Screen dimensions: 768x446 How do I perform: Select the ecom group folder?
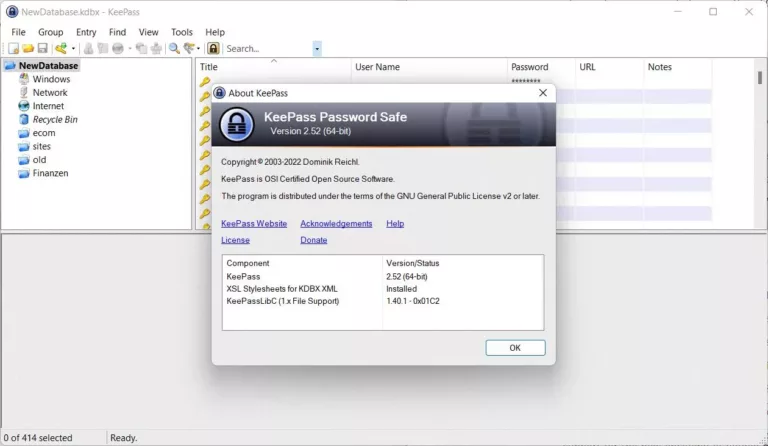[44, 133]
